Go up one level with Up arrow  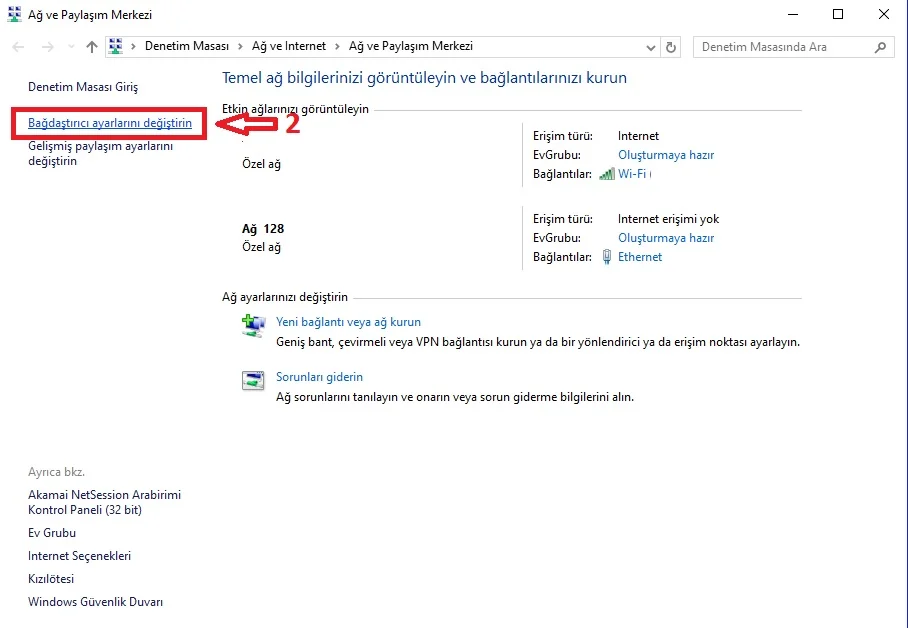92,47
